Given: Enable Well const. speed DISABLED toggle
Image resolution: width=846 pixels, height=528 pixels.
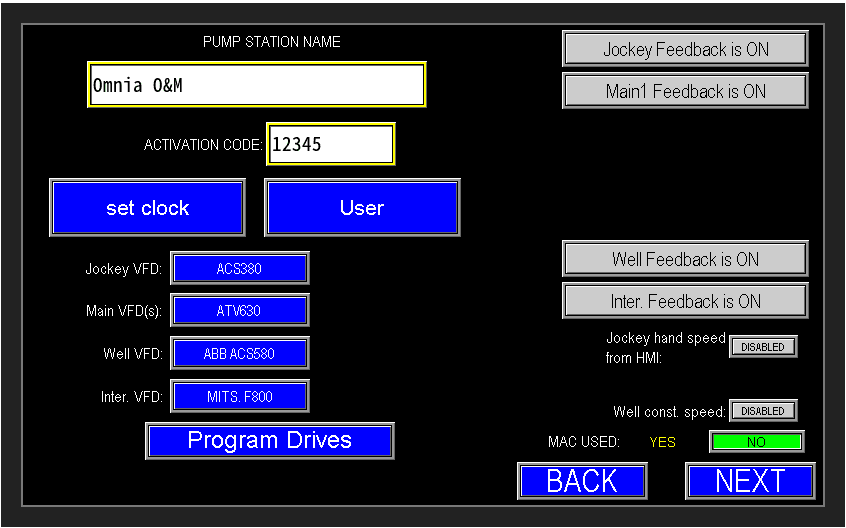Looking at the screenshot, I should pyautogui.click(x=763, y=411).
